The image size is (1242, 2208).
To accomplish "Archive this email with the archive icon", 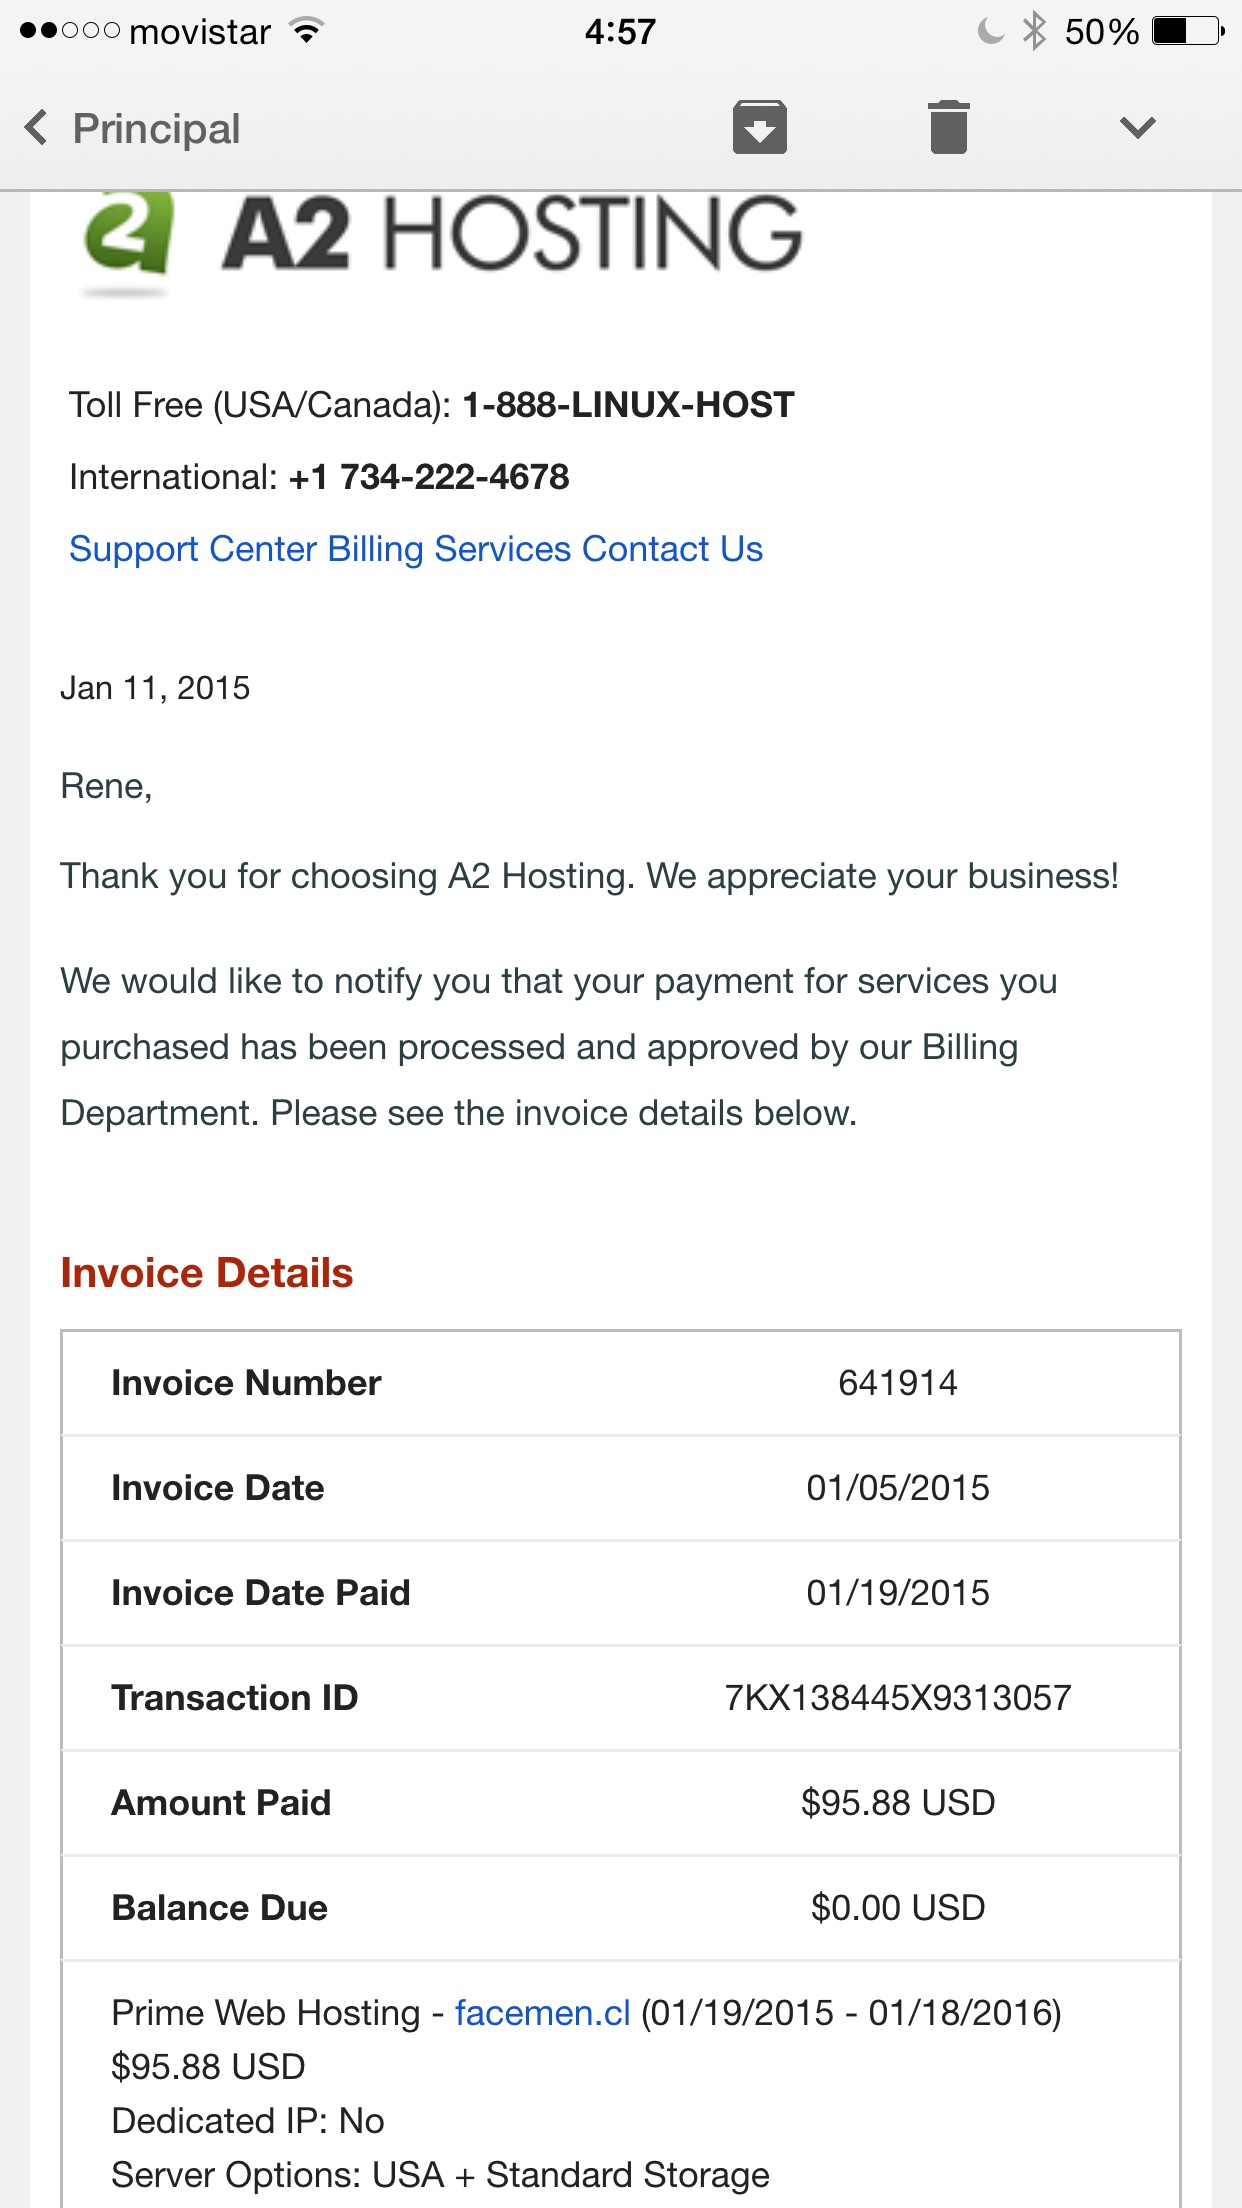I will click(759, 128).
